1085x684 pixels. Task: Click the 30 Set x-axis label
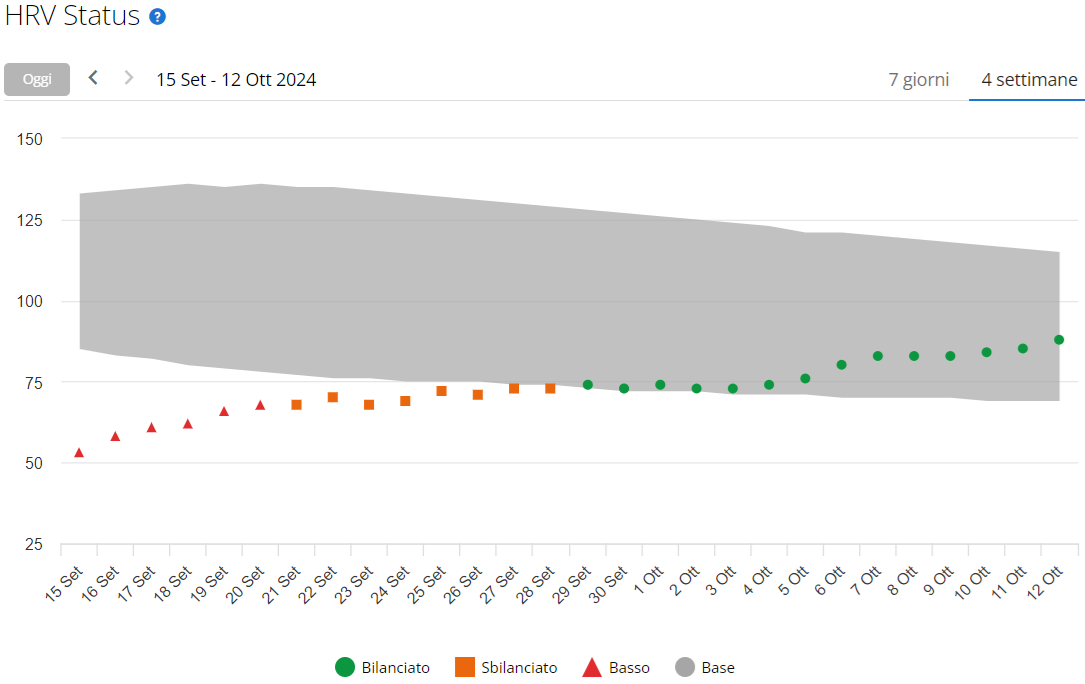click(608, 584)
